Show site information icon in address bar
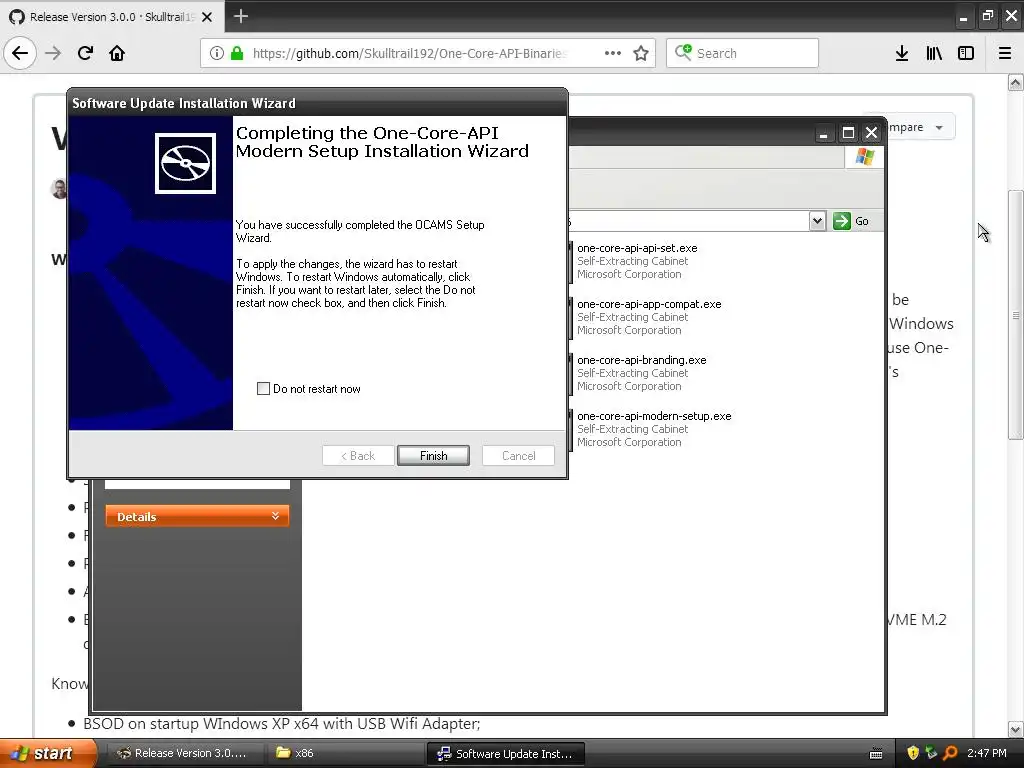The image size is (1024, 768). click(x=217, y=53)
